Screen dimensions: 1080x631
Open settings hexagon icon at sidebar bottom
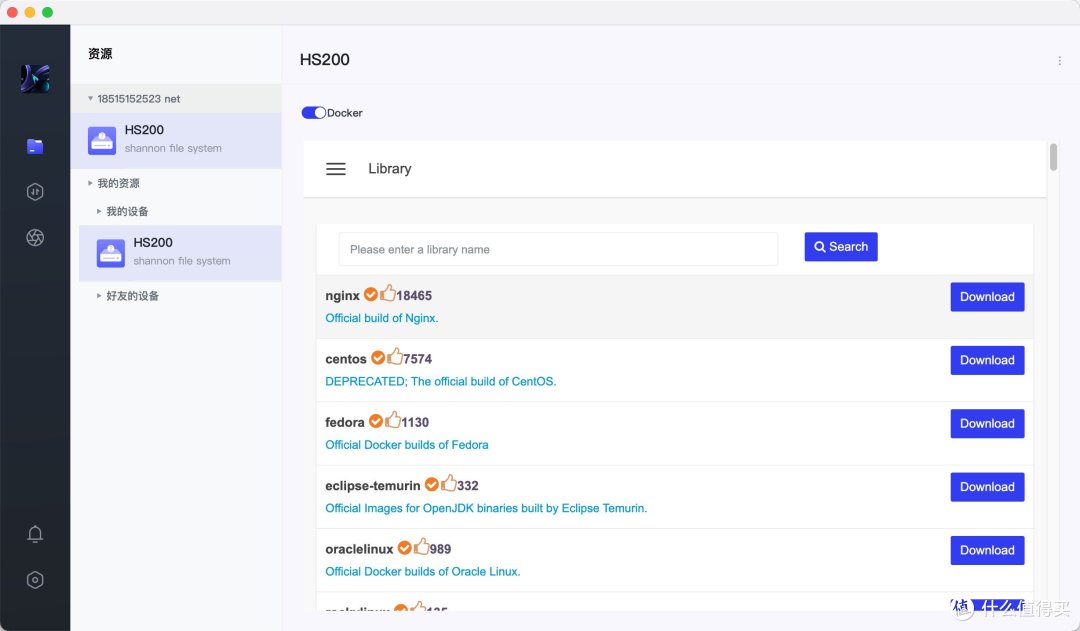coord(35,580)
